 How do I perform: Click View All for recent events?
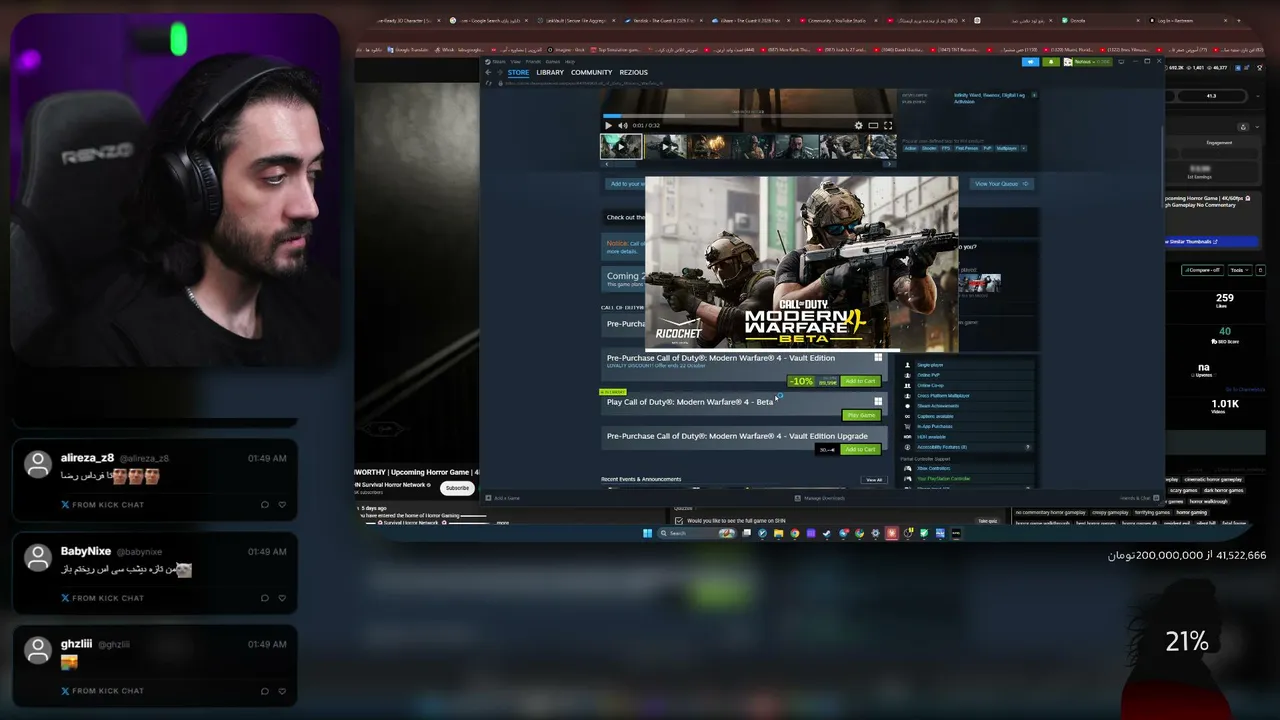tap(874, 480)
